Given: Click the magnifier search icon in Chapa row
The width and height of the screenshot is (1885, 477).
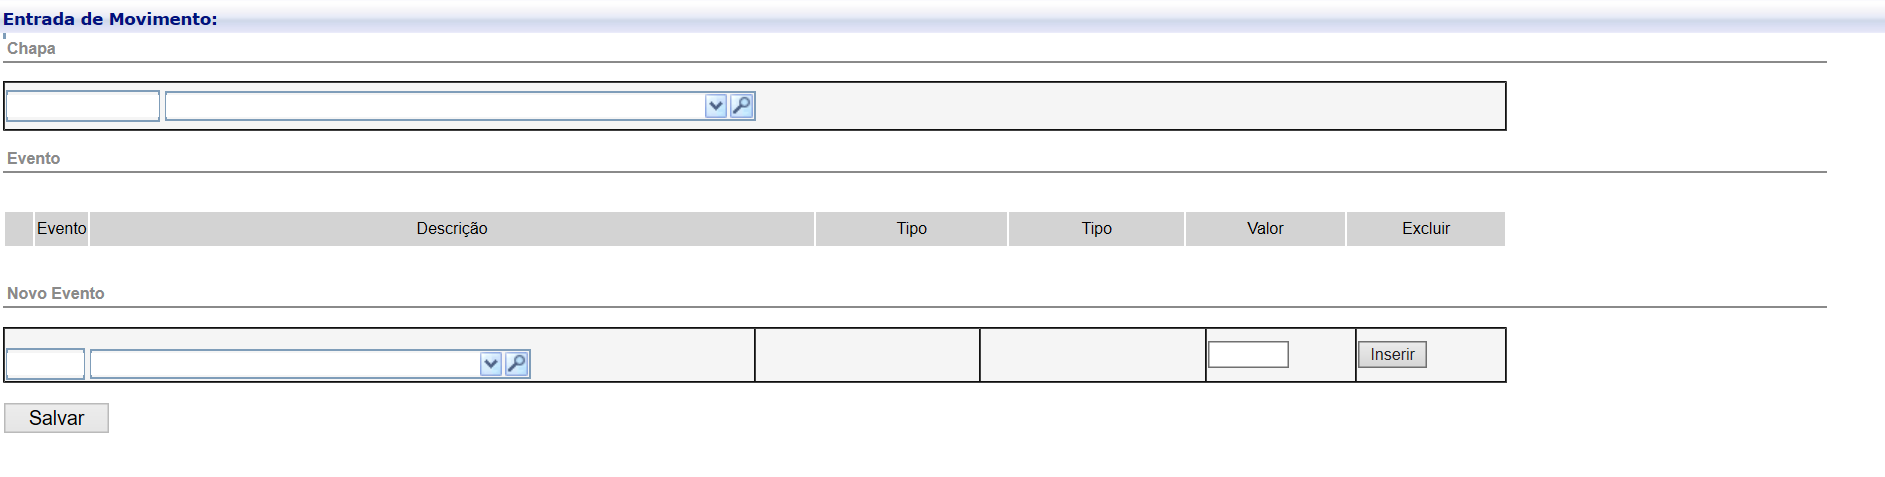Looking at the screenshot, I should click(x=742, y=106).
